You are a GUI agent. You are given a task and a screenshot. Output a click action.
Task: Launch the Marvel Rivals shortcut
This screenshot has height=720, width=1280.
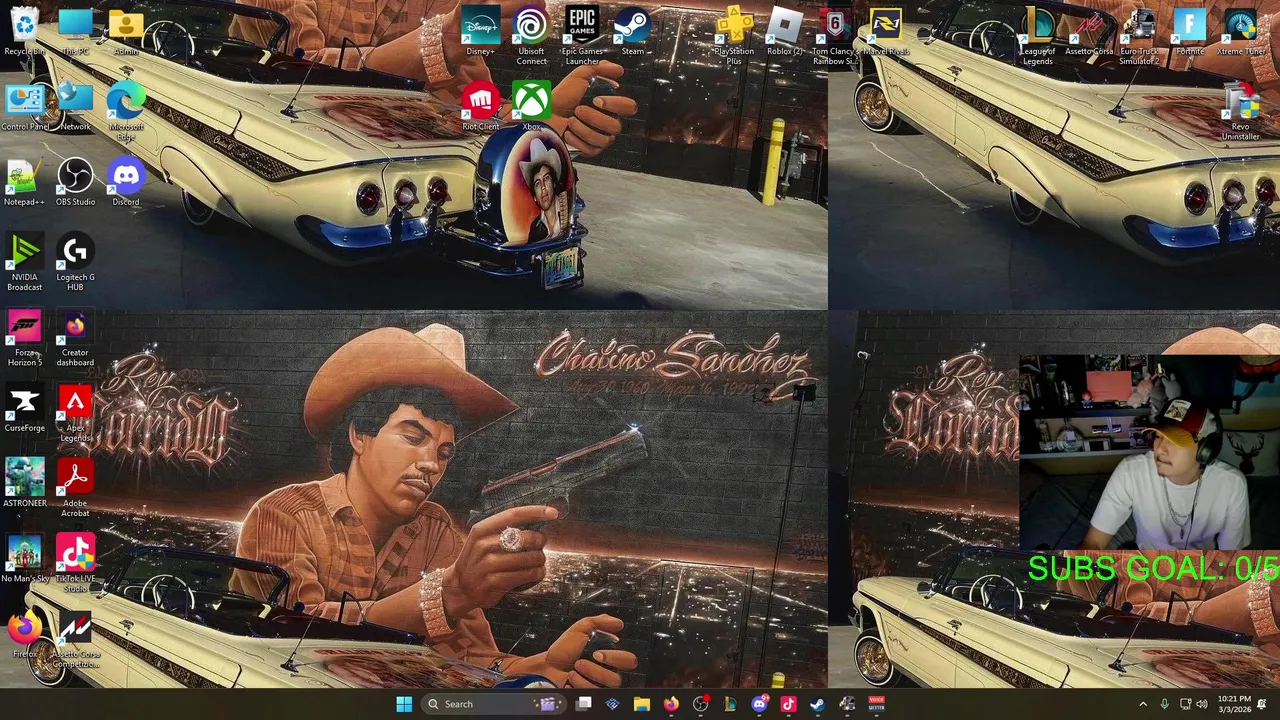coord(885,31)
